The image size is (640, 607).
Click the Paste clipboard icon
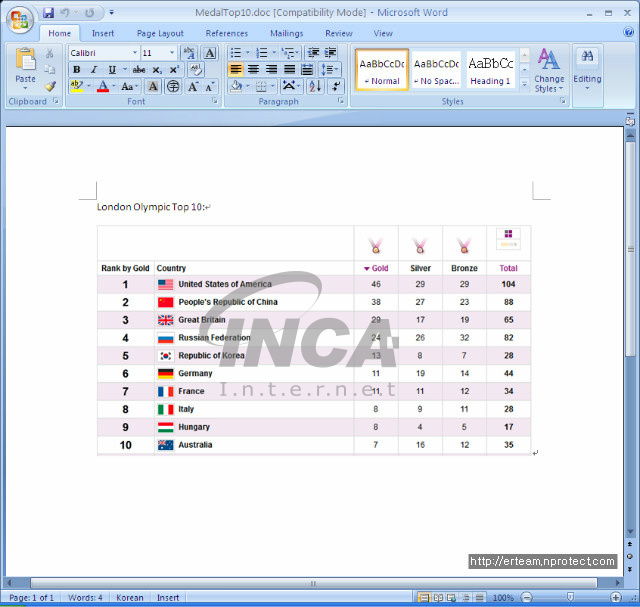[25, 60]
